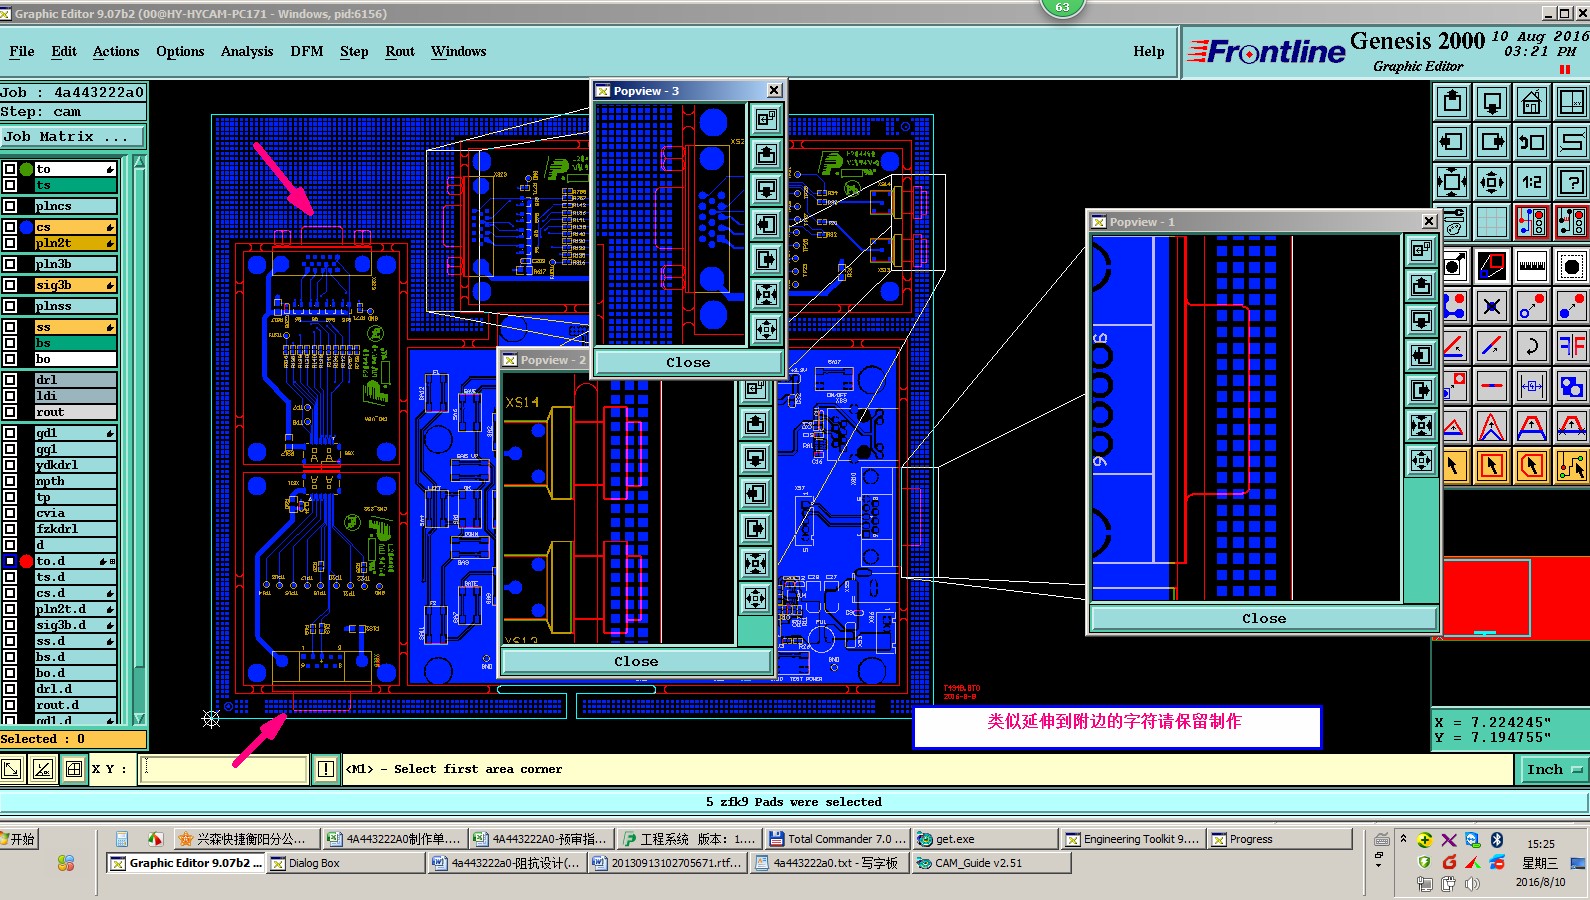Open the Rout menu
This screenshot has height=900, width=1590.
click(x=400, y=52)
